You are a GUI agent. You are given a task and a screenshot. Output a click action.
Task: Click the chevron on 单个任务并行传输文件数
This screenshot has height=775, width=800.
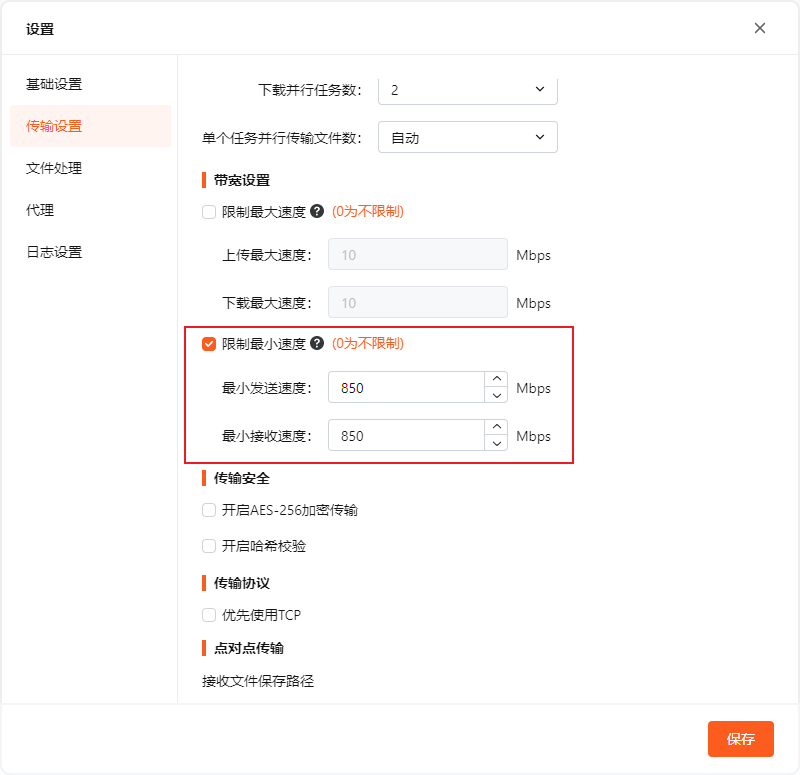[540, 137]
